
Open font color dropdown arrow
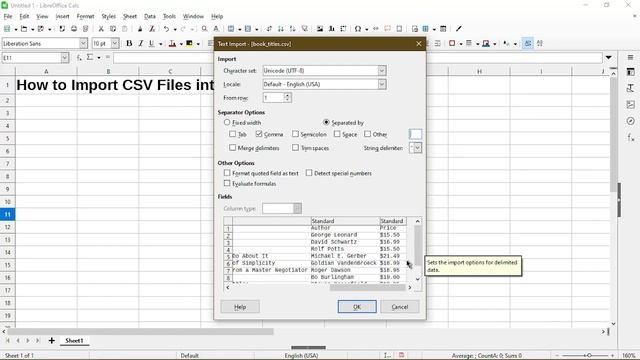[181, 44]
